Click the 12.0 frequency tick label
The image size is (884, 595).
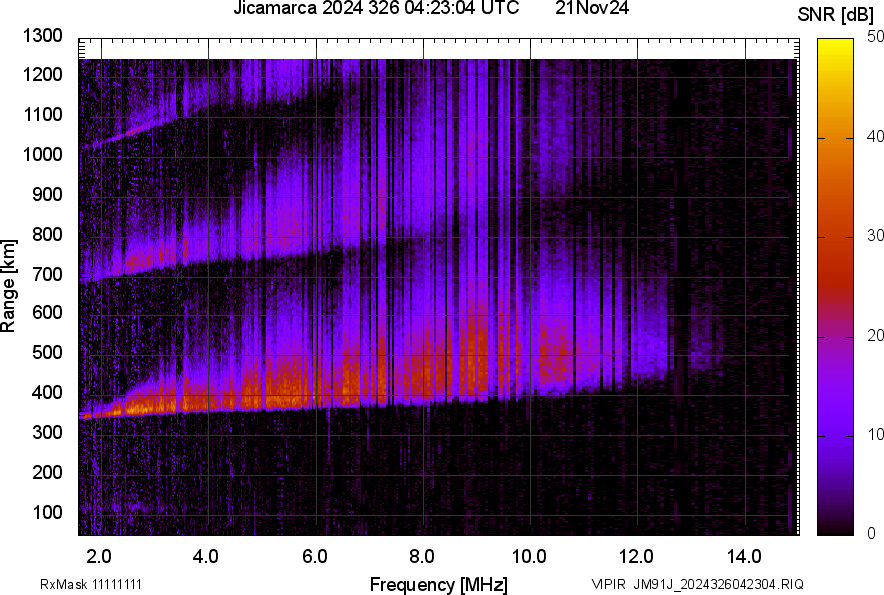[x=637, y=556]
